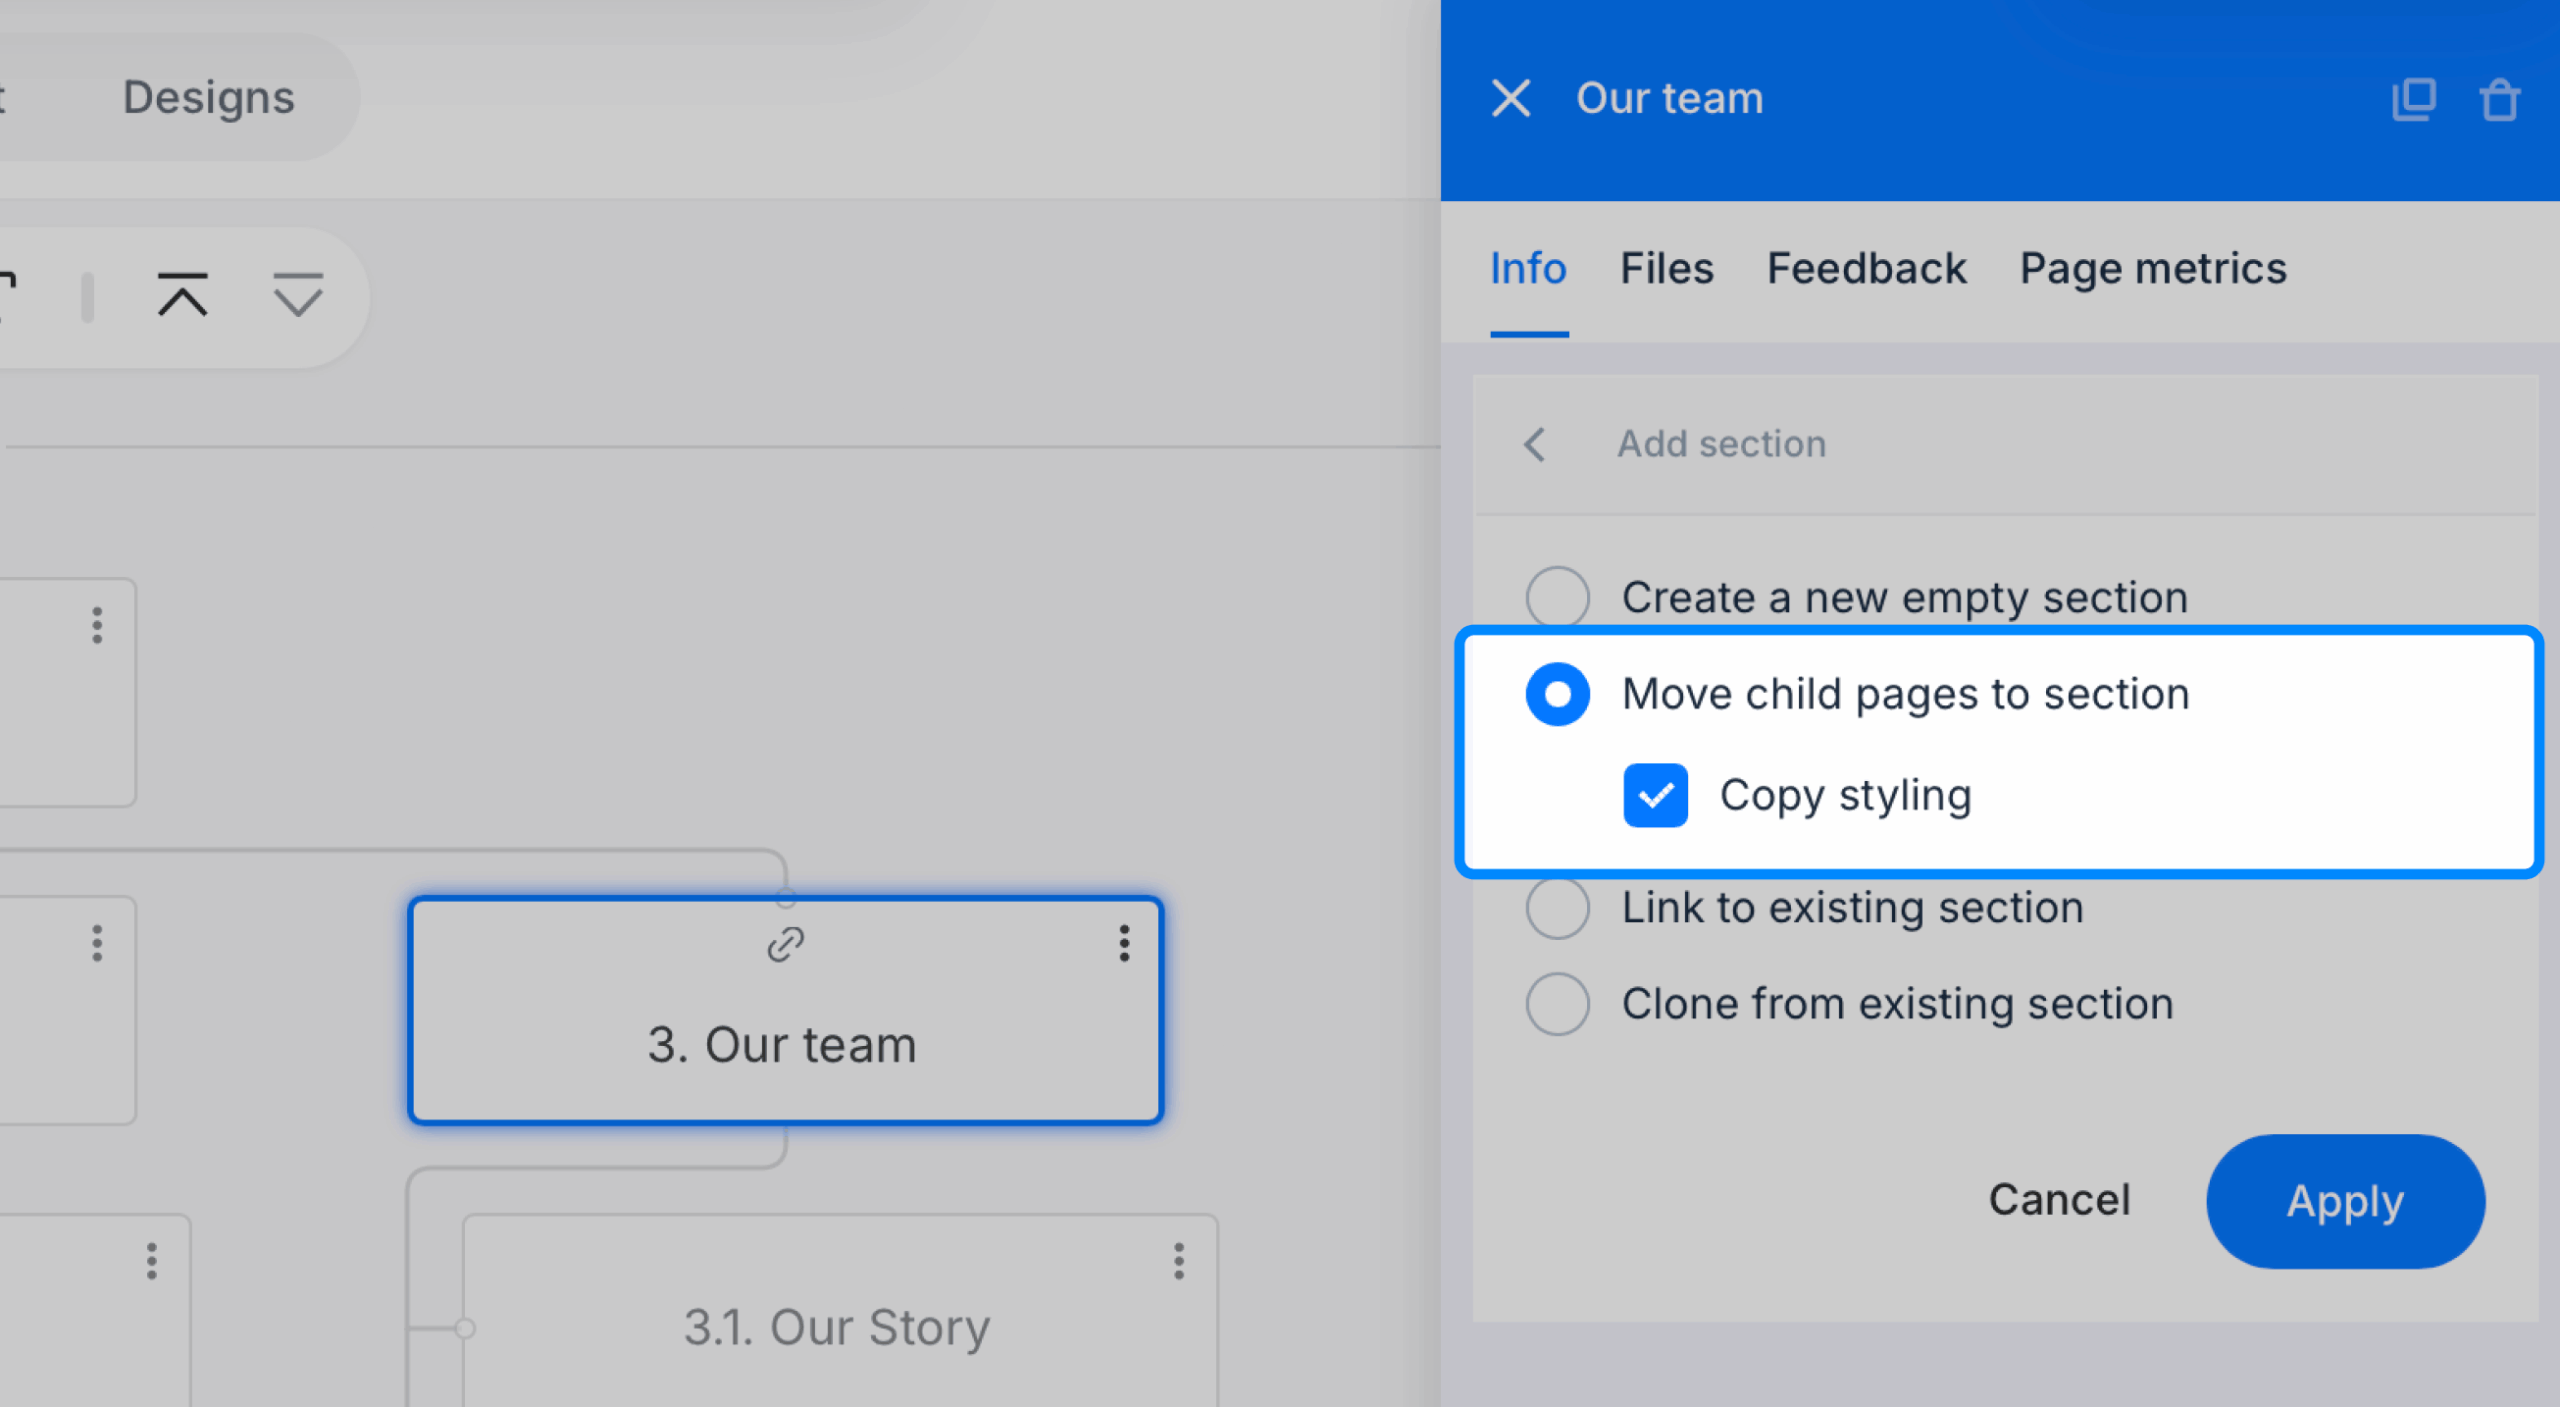Viewport: 2560px width, 1407px height.
Task: Switch to the Files tab
Action: (1666, 269)
